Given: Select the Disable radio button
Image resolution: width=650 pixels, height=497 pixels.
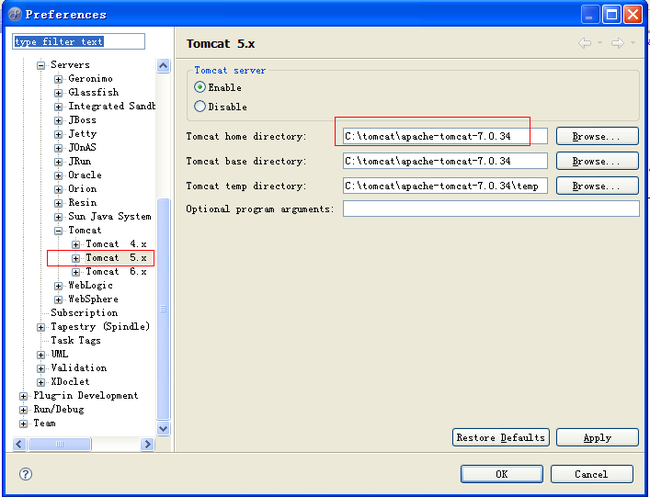Looking at the screenshot, I should (x=200, y=107).
